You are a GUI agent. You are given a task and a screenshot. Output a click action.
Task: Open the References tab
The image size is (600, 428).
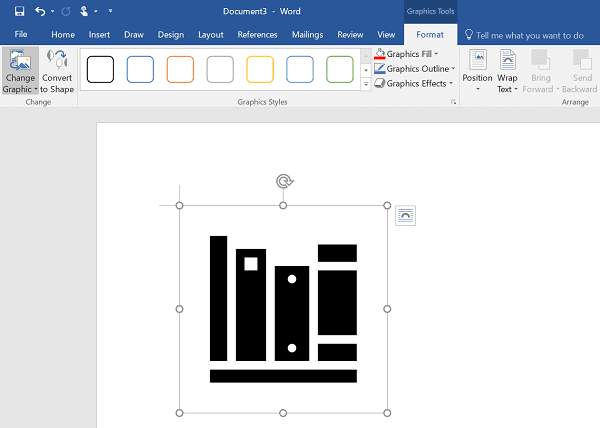pyautogui.click(x=257, y=35)
